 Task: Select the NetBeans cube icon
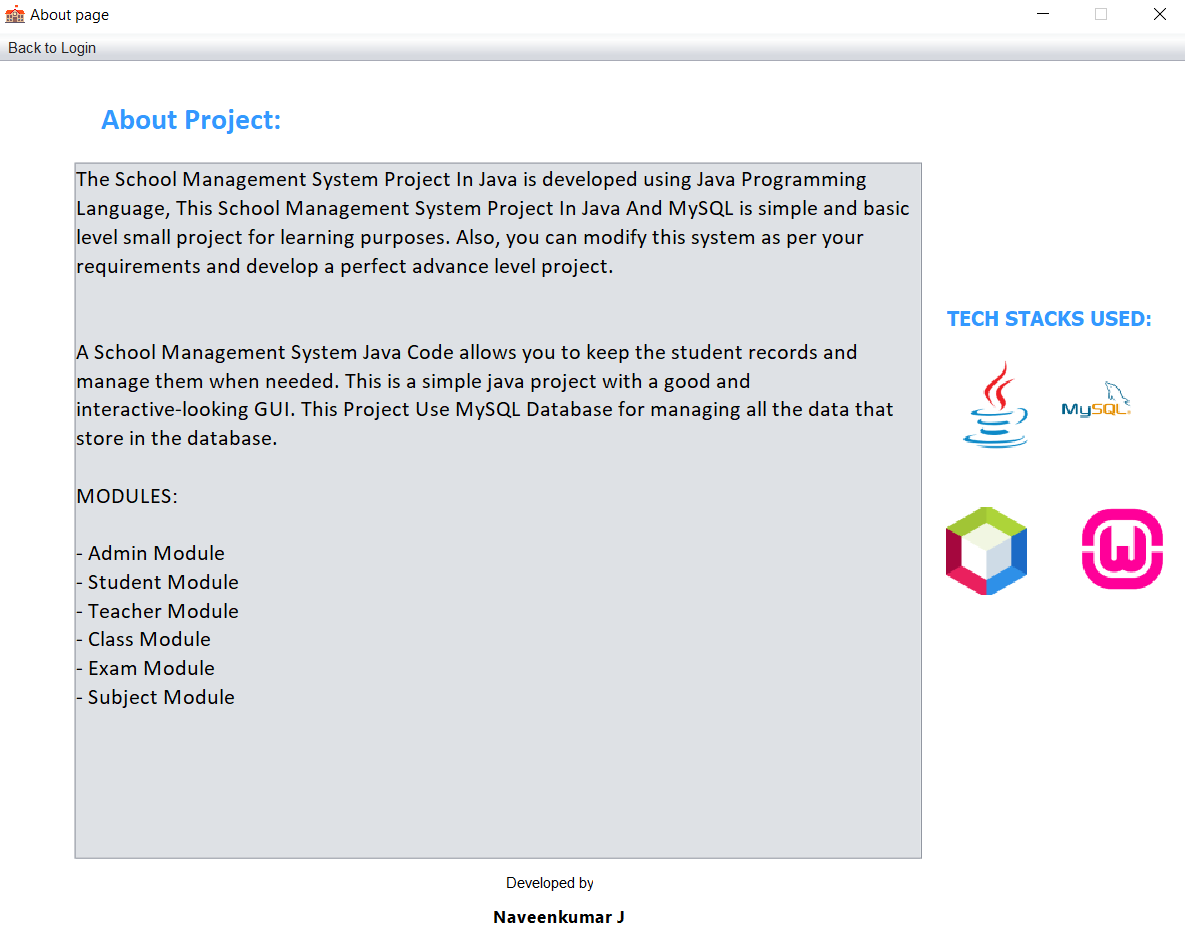[986, 551]
